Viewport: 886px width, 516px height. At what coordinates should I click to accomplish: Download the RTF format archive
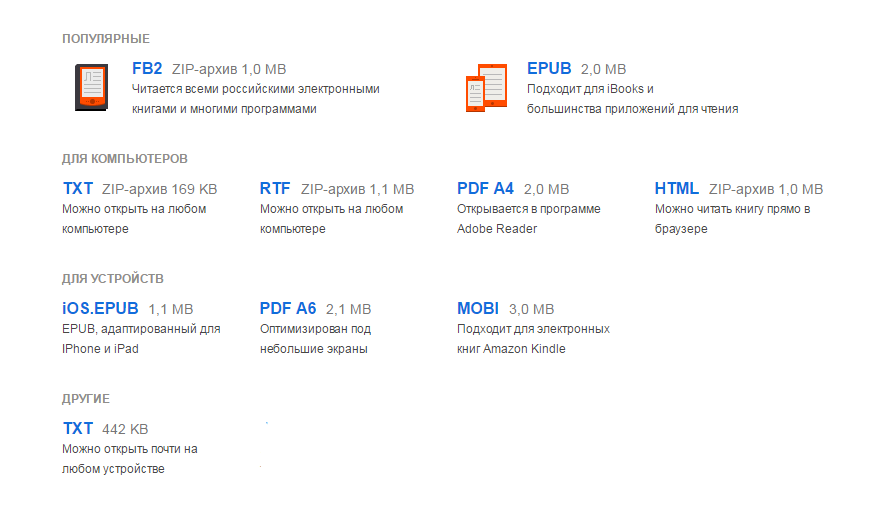point(275,188)
